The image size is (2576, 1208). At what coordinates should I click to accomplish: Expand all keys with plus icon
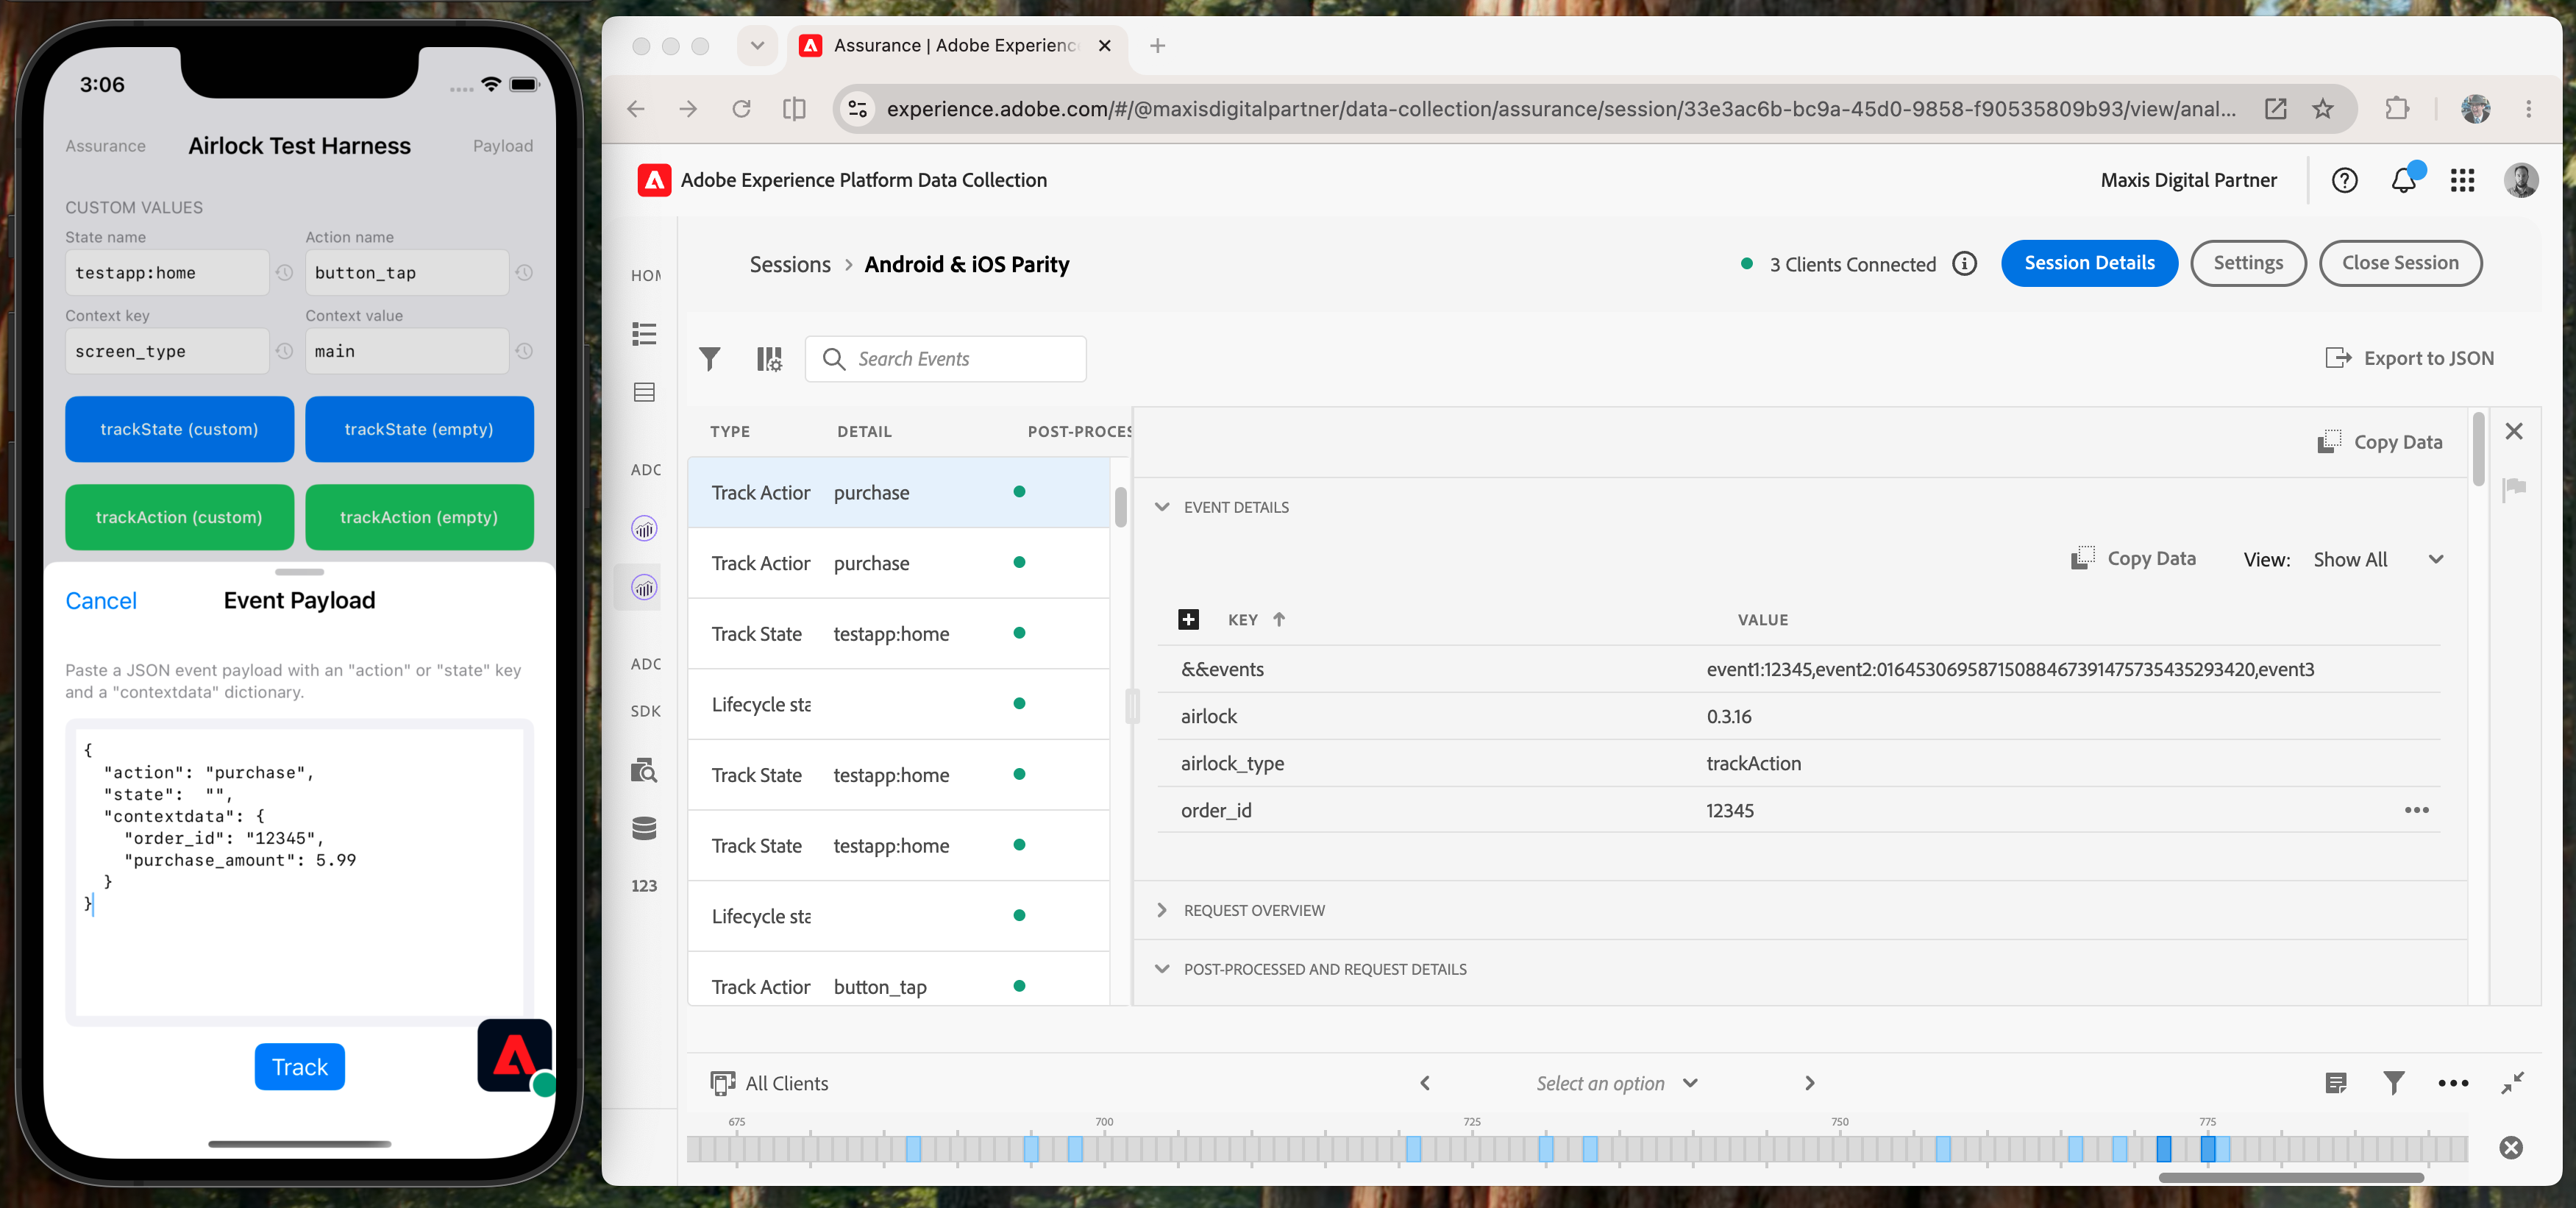pos(1188,620)
